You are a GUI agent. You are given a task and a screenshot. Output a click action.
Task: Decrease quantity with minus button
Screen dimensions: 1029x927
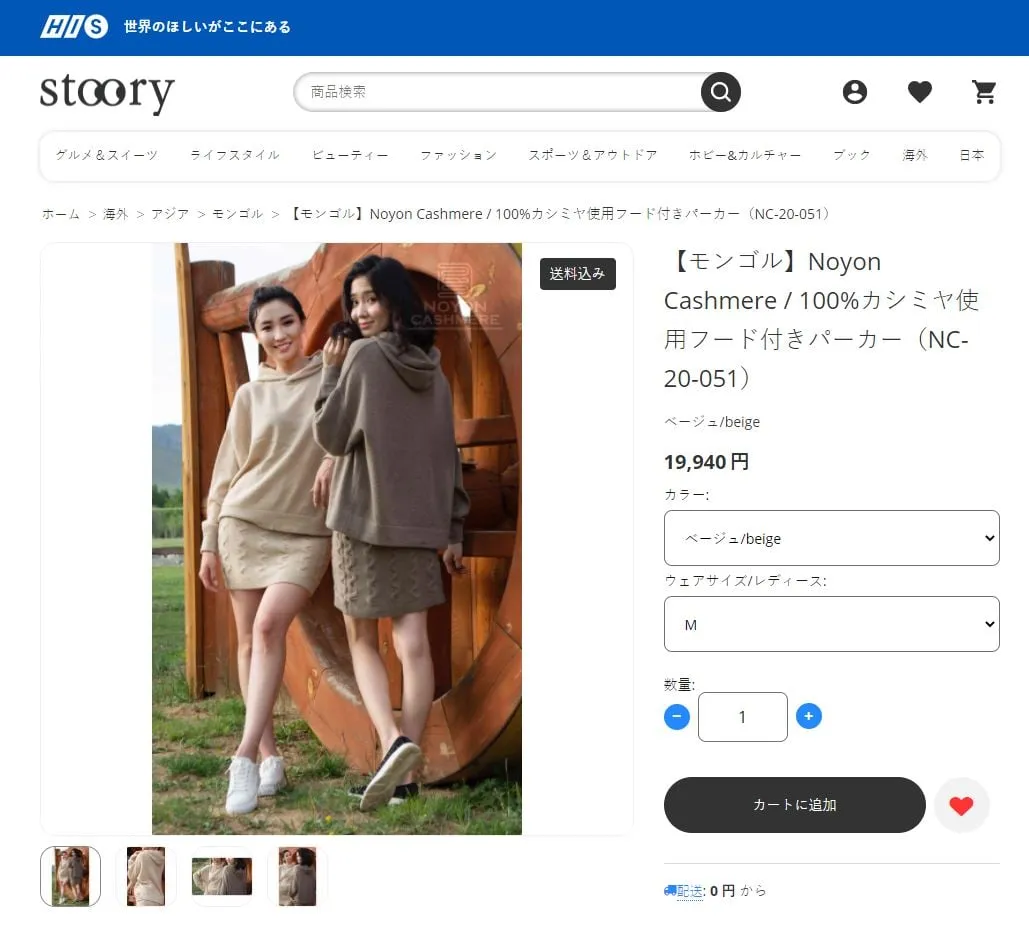click(x=677, y=716)
